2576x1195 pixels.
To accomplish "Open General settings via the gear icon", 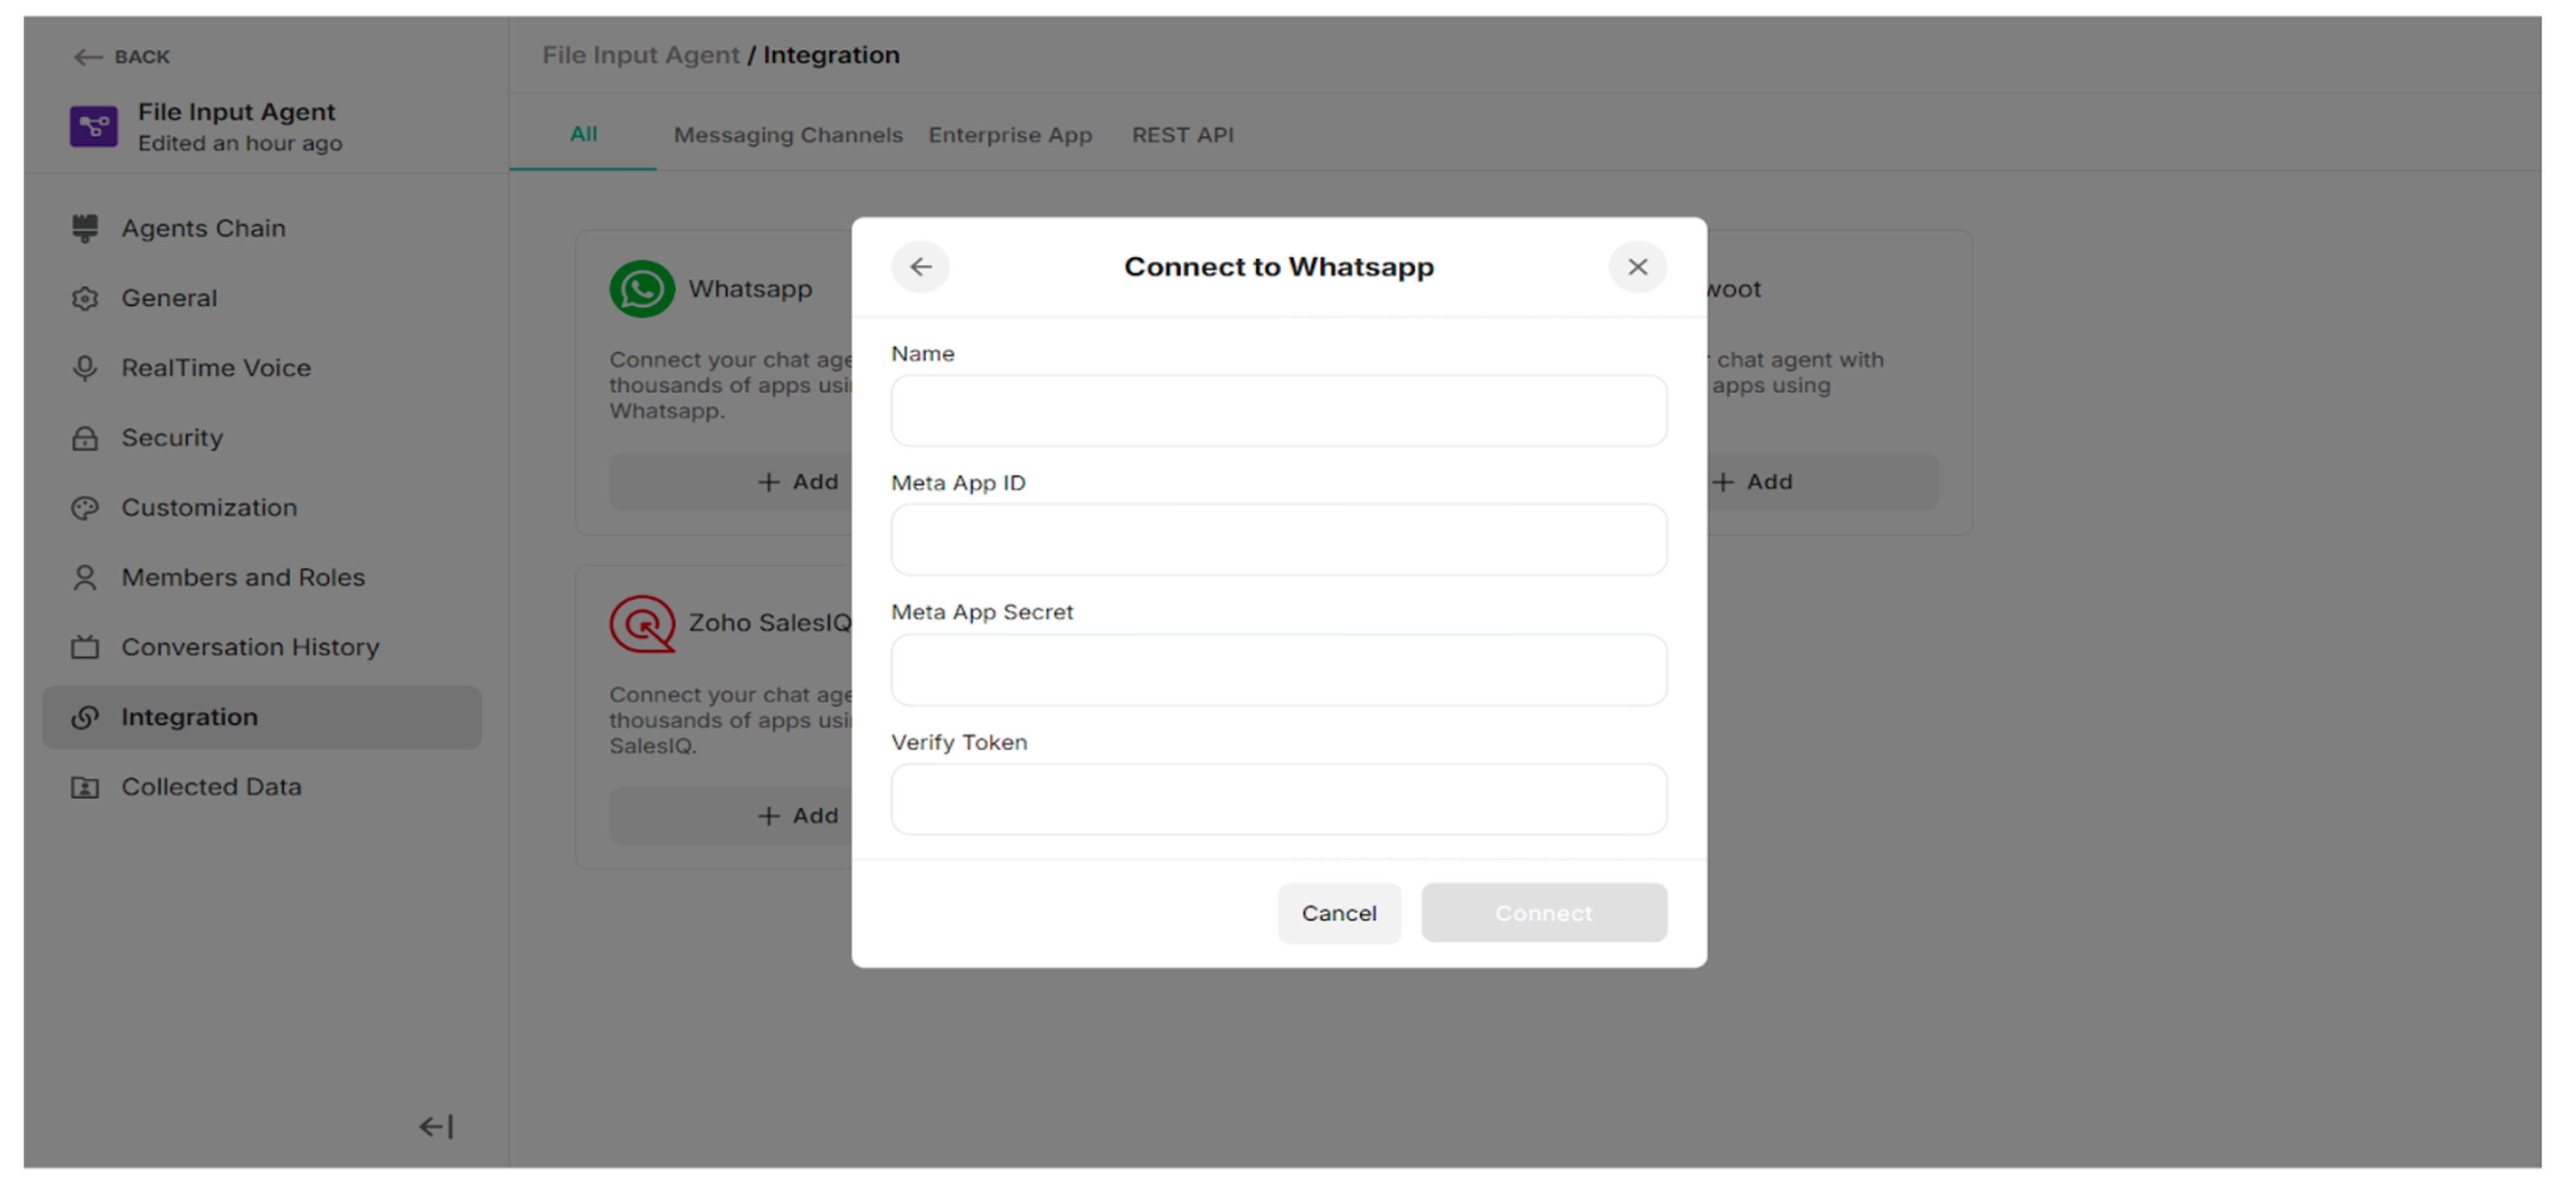I will 85,297.
